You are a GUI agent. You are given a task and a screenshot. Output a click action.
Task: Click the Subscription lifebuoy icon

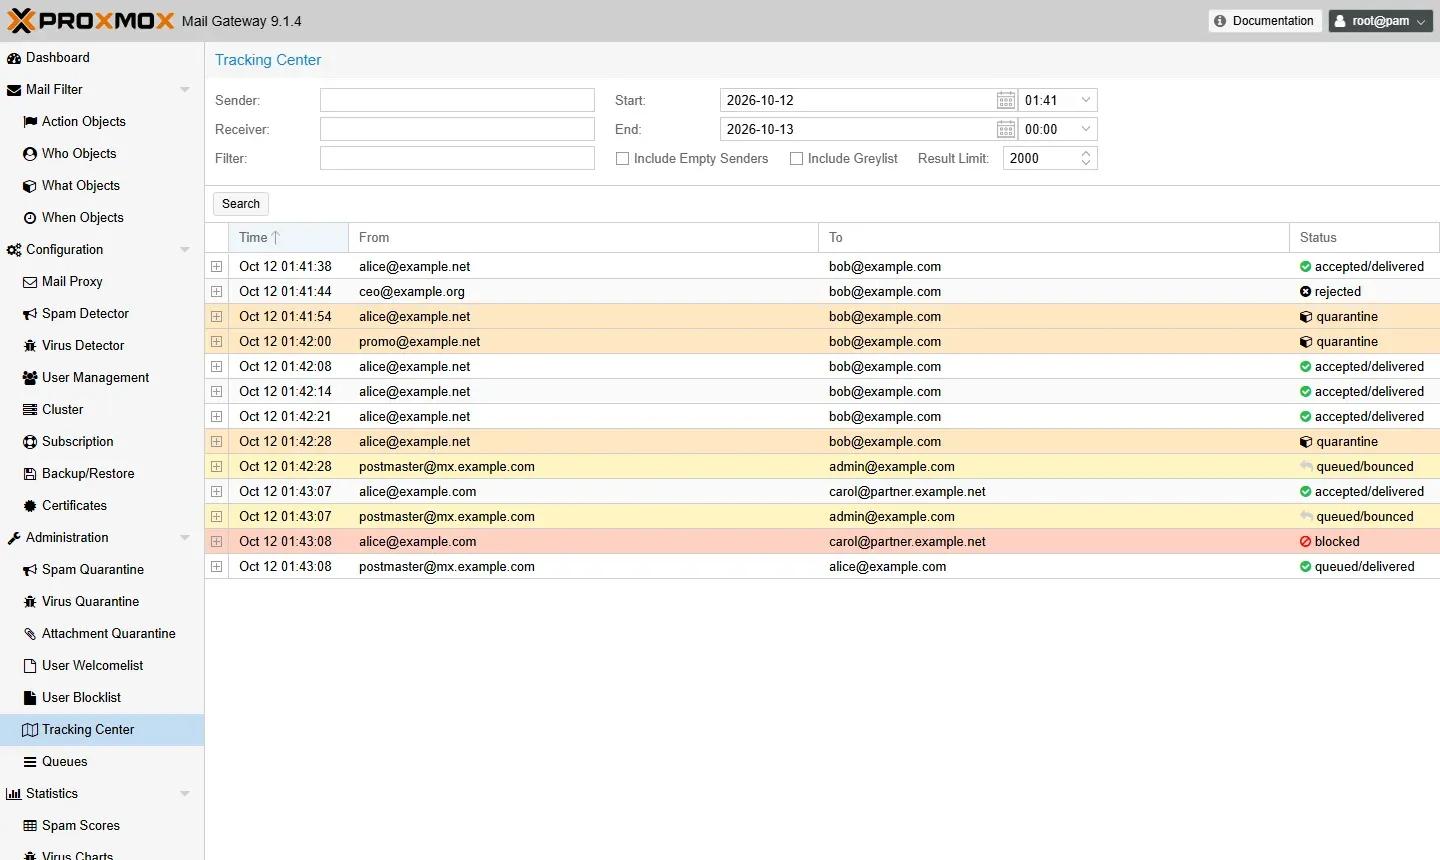pyautogui.click(x=30, y=442)
